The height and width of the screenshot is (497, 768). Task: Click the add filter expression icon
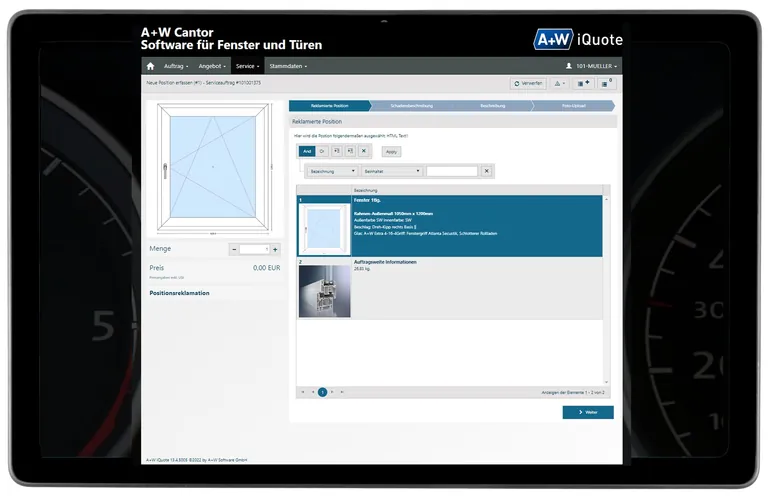pos(336,151)
